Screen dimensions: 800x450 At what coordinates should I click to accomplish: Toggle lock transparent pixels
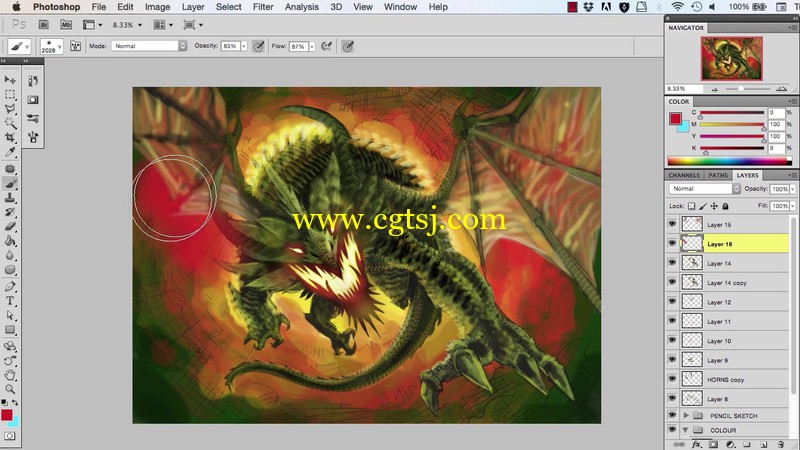click(x=691, y=206)
